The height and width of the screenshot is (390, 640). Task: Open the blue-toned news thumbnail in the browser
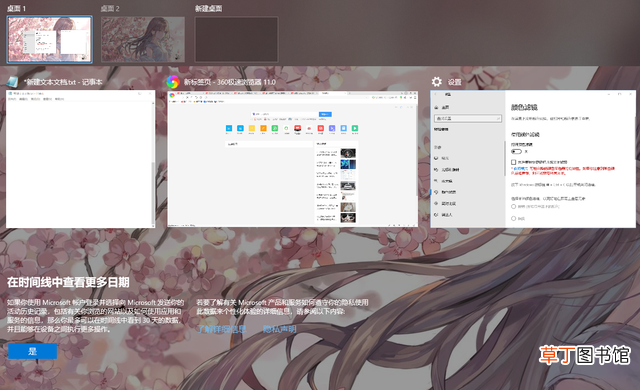[348, 164]
